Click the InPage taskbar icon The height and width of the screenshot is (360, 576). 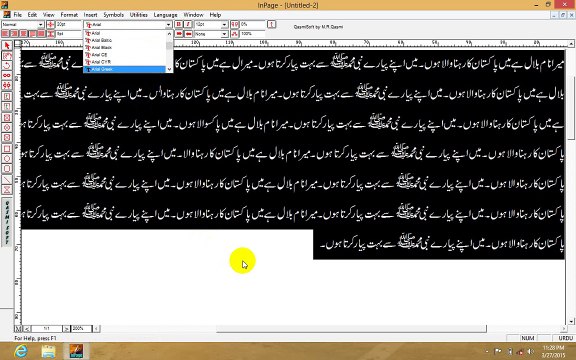click(76, 351)
